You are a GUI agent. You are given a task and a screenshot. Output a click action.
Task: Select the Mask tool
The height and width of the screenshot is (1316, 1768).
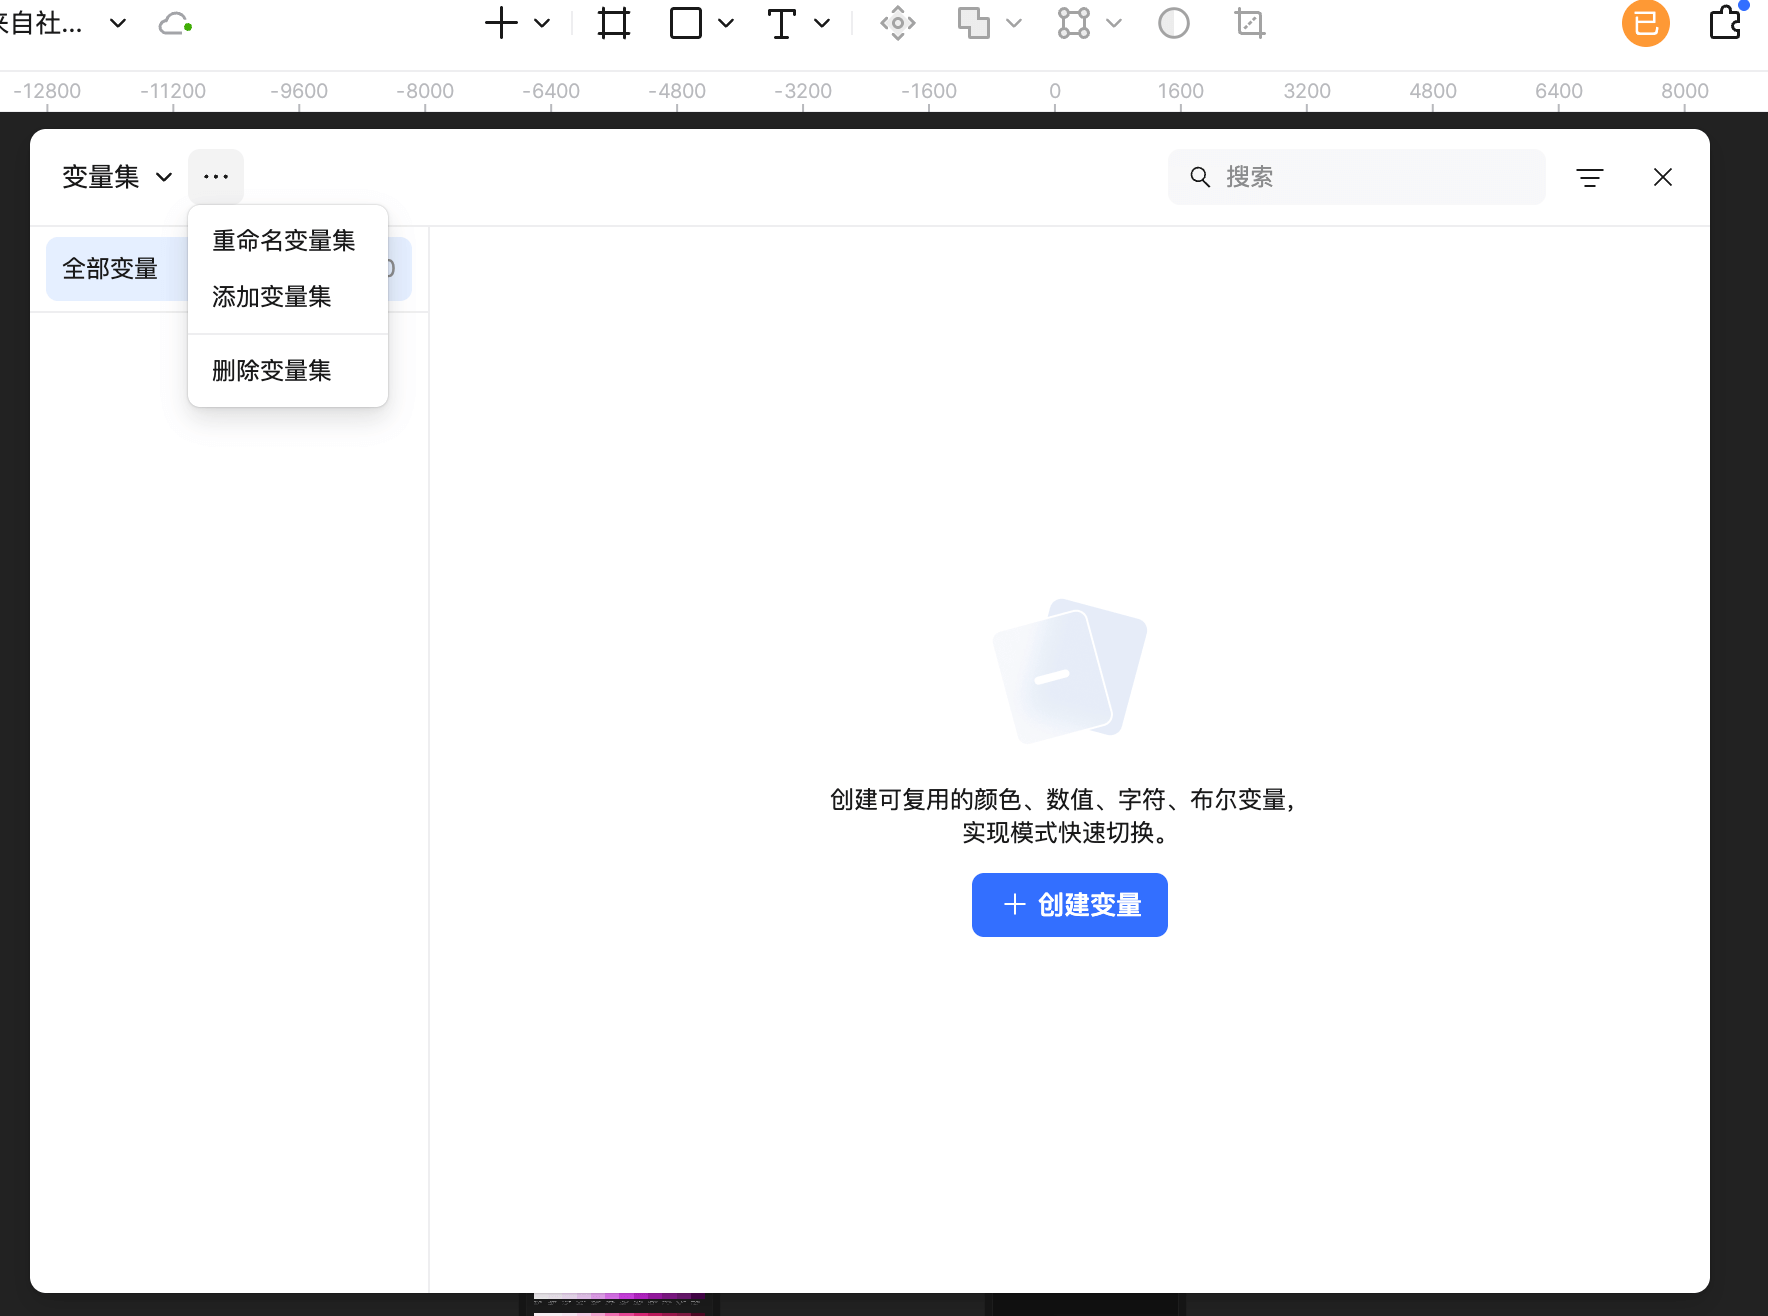[x=1173, y=22]
